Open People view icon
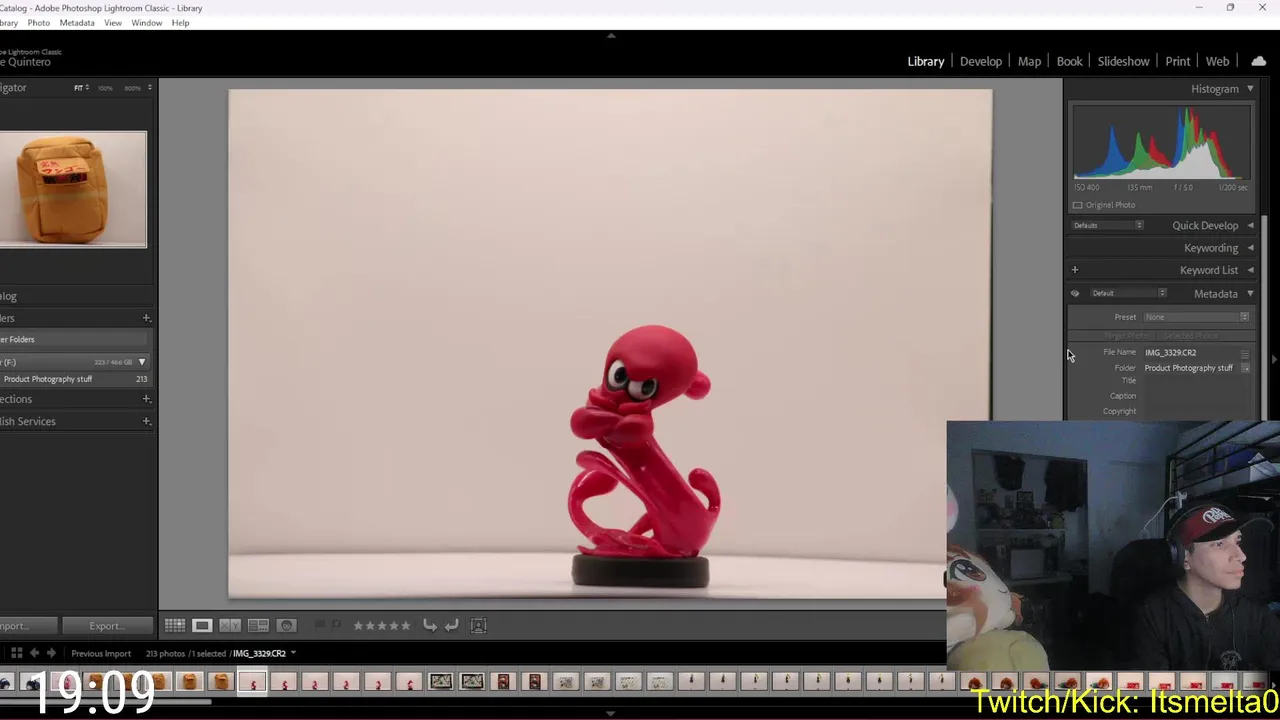Image resolution: width=1280 pixels, height=720 pixels. [287, 625]
